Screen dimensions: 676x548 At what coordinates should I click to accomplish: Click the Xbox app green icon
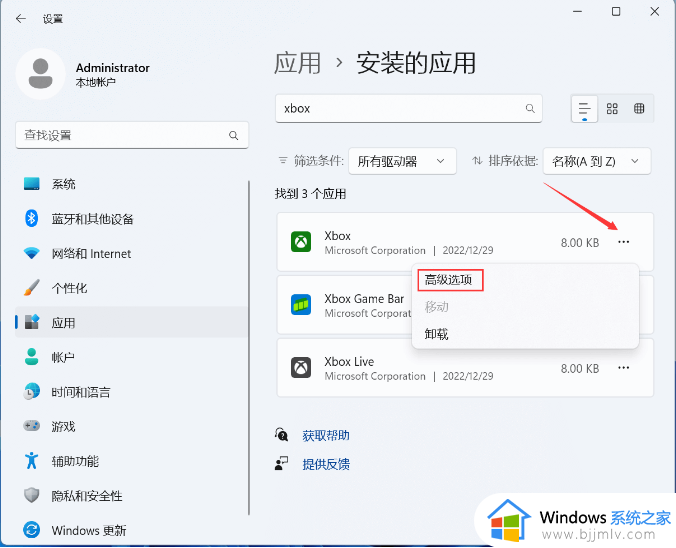[x=301, y=241]
